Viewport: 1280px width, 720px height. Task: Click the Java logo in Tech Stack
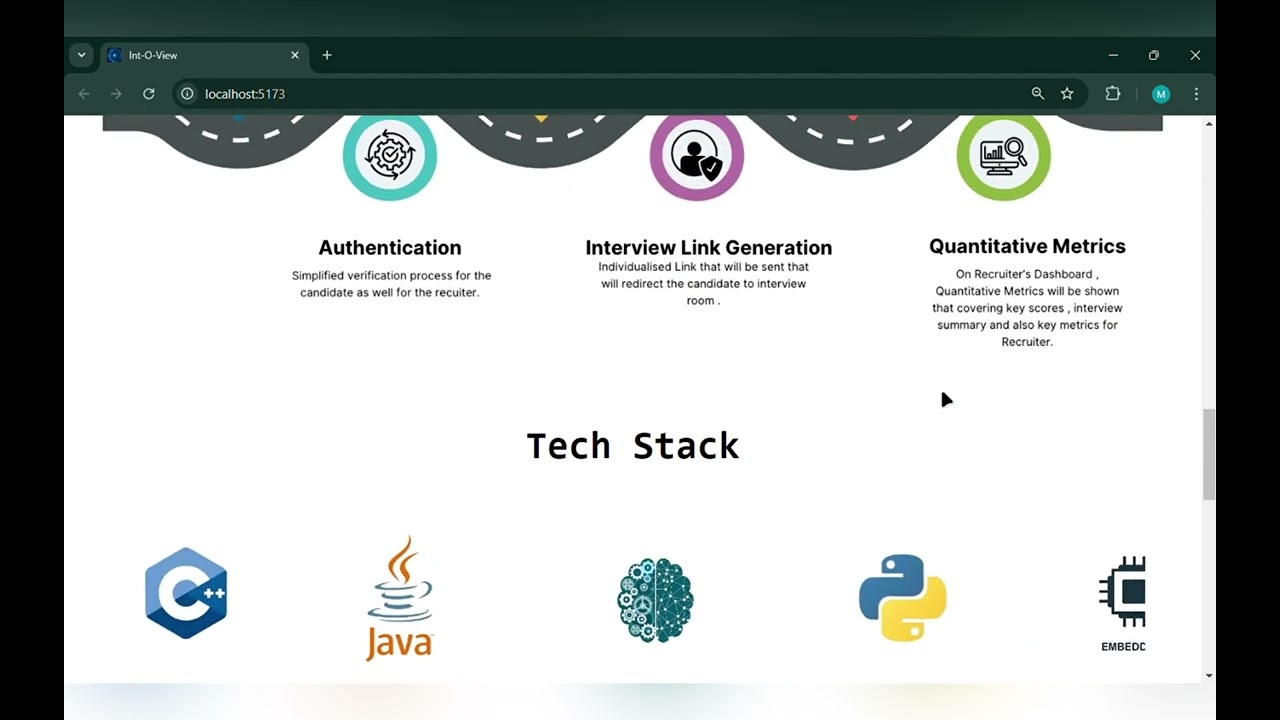pos(399,598)
